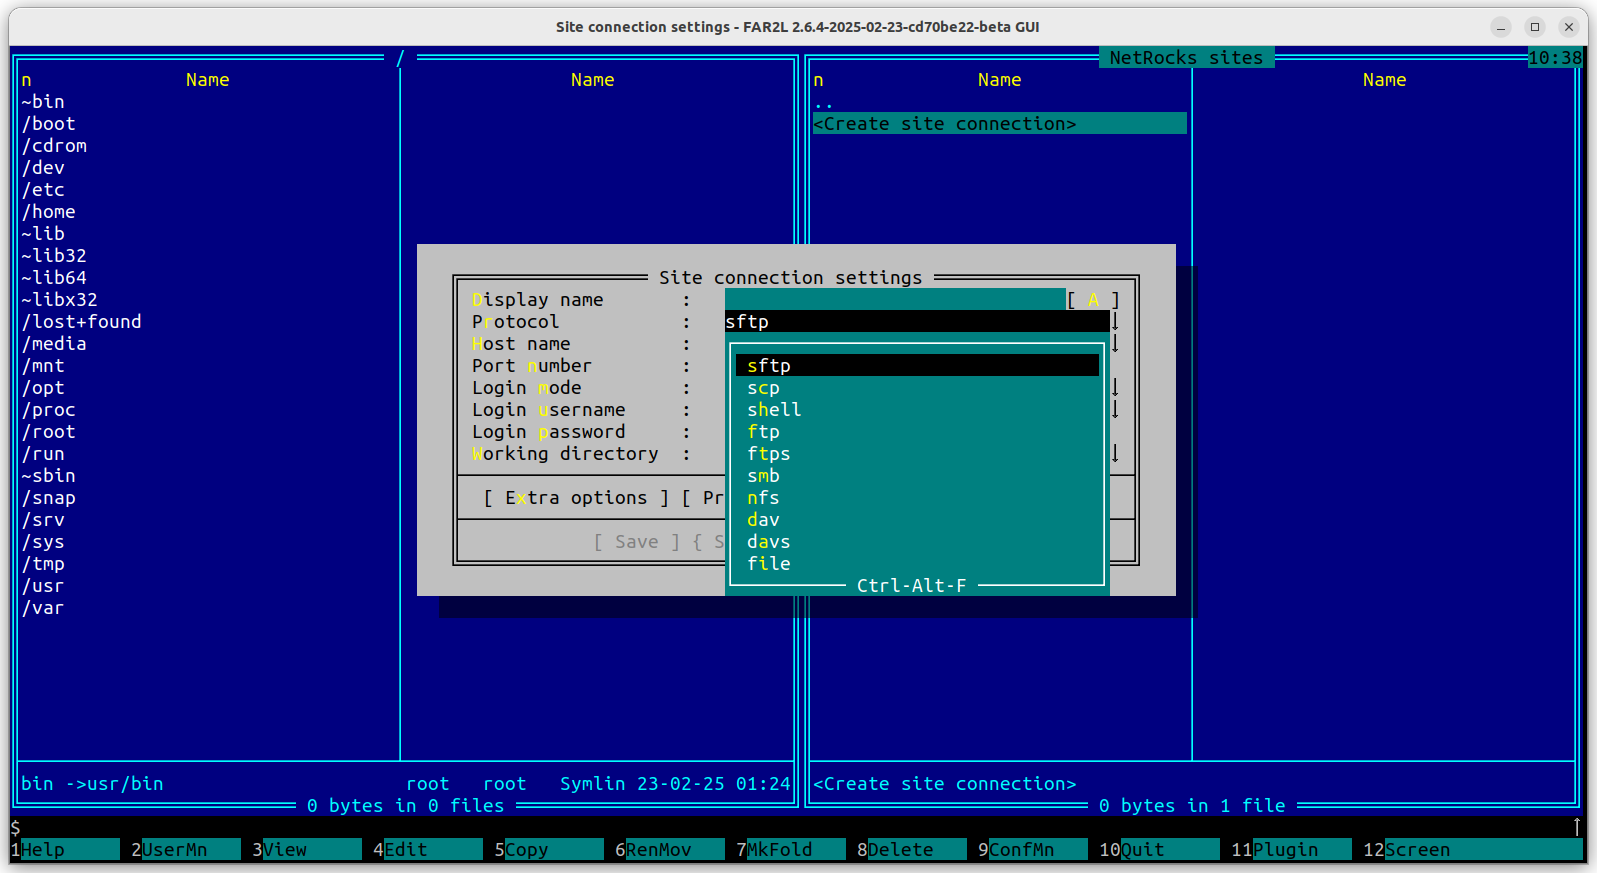Screen dimensions: 1597x873
Task: Choose the davs protocol entry
Action: (x=768, y=542)
